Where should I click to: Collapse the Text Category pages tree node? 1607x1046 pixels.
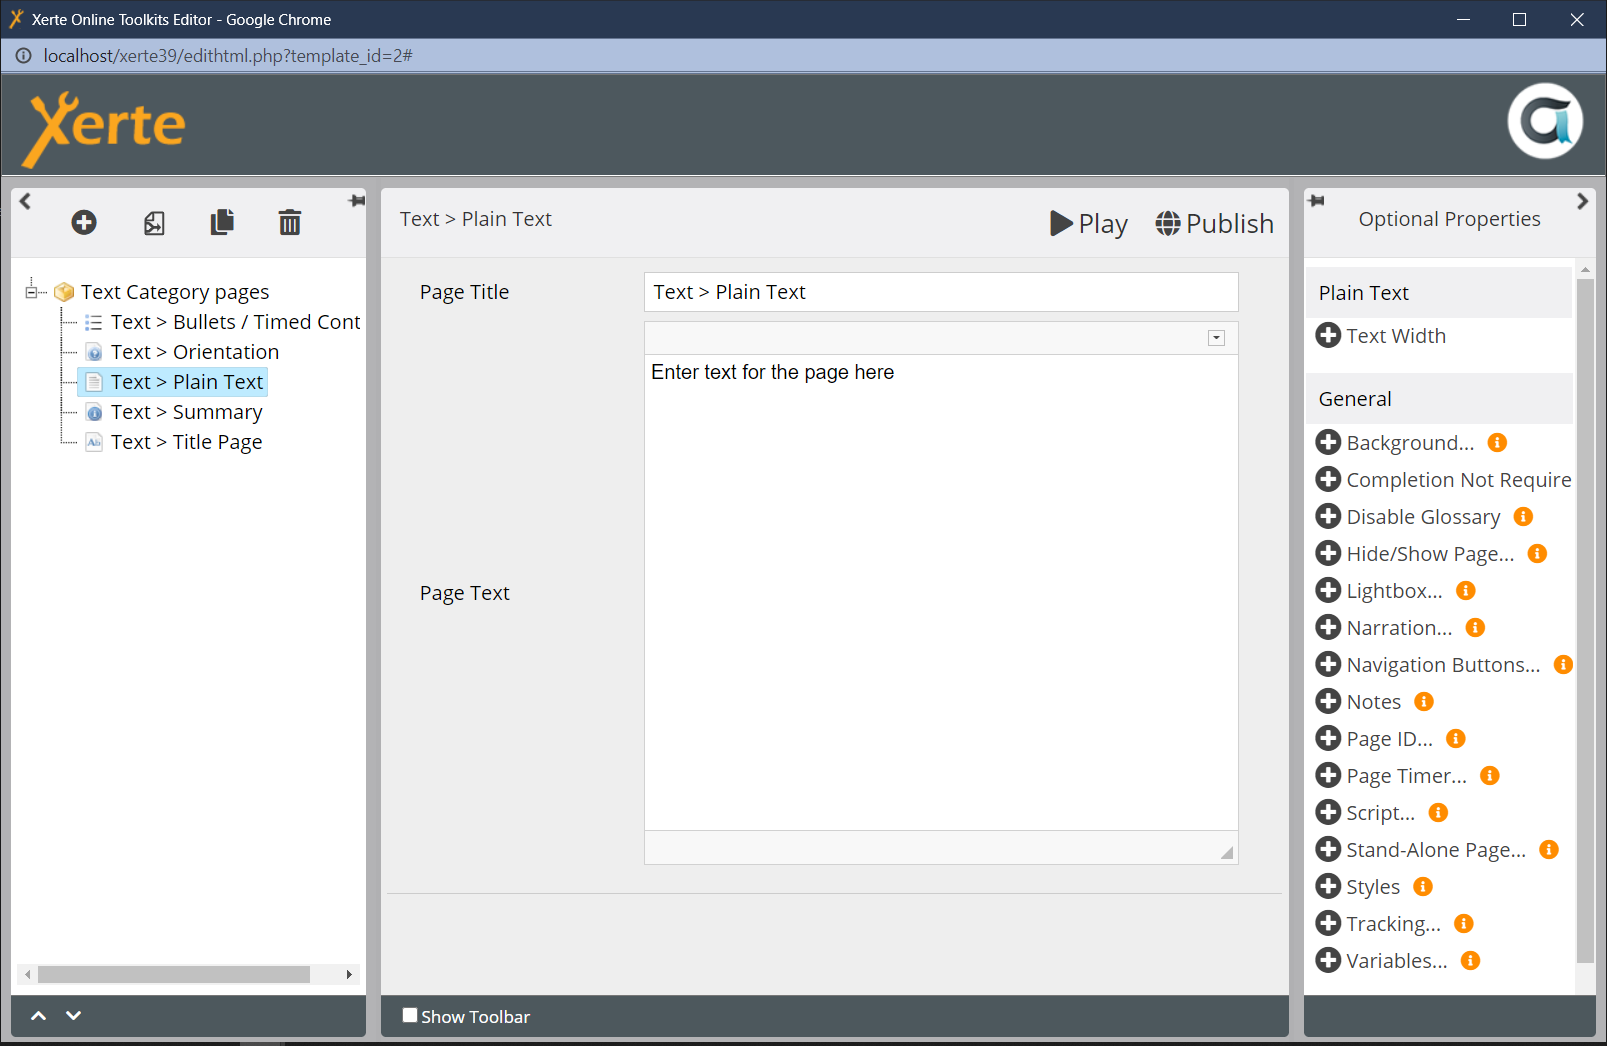pos(31,292)
